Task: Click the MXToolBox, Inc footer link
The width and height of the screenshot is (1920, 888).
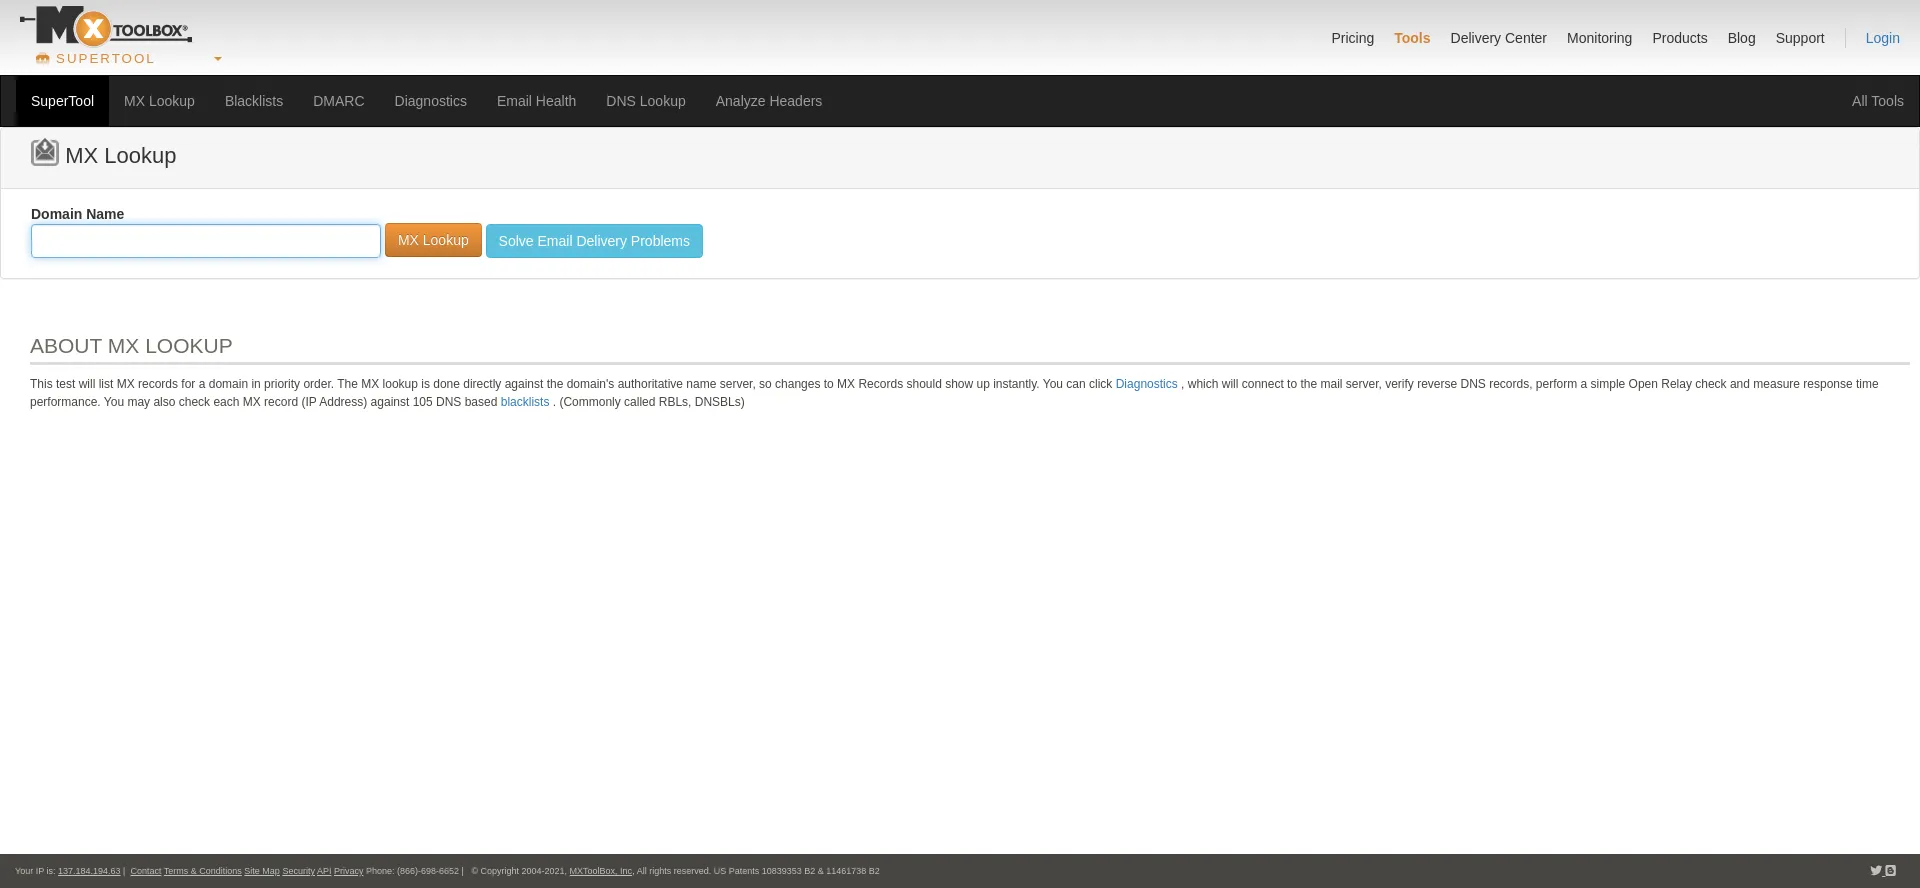Action: (x=600, y=871)
